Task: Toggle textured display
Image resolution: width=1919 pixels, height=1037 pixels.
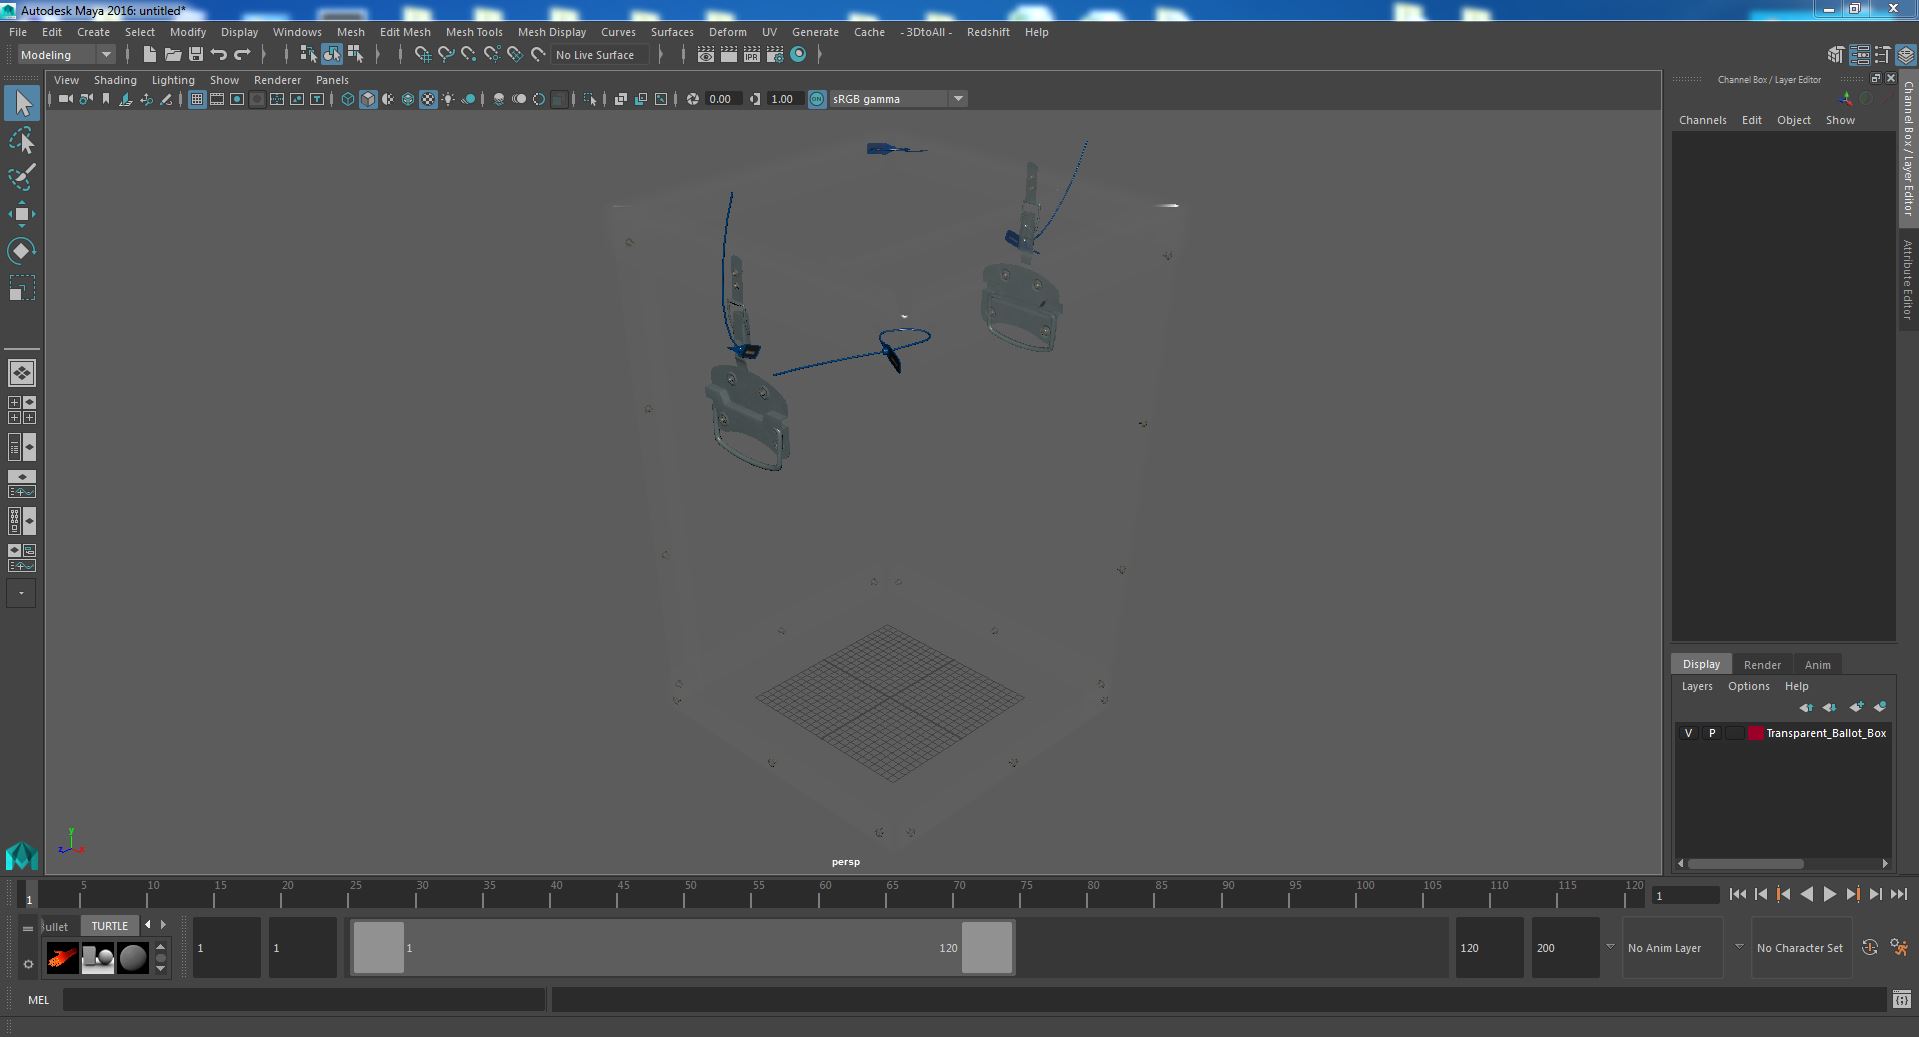Action: click(428, 99)
